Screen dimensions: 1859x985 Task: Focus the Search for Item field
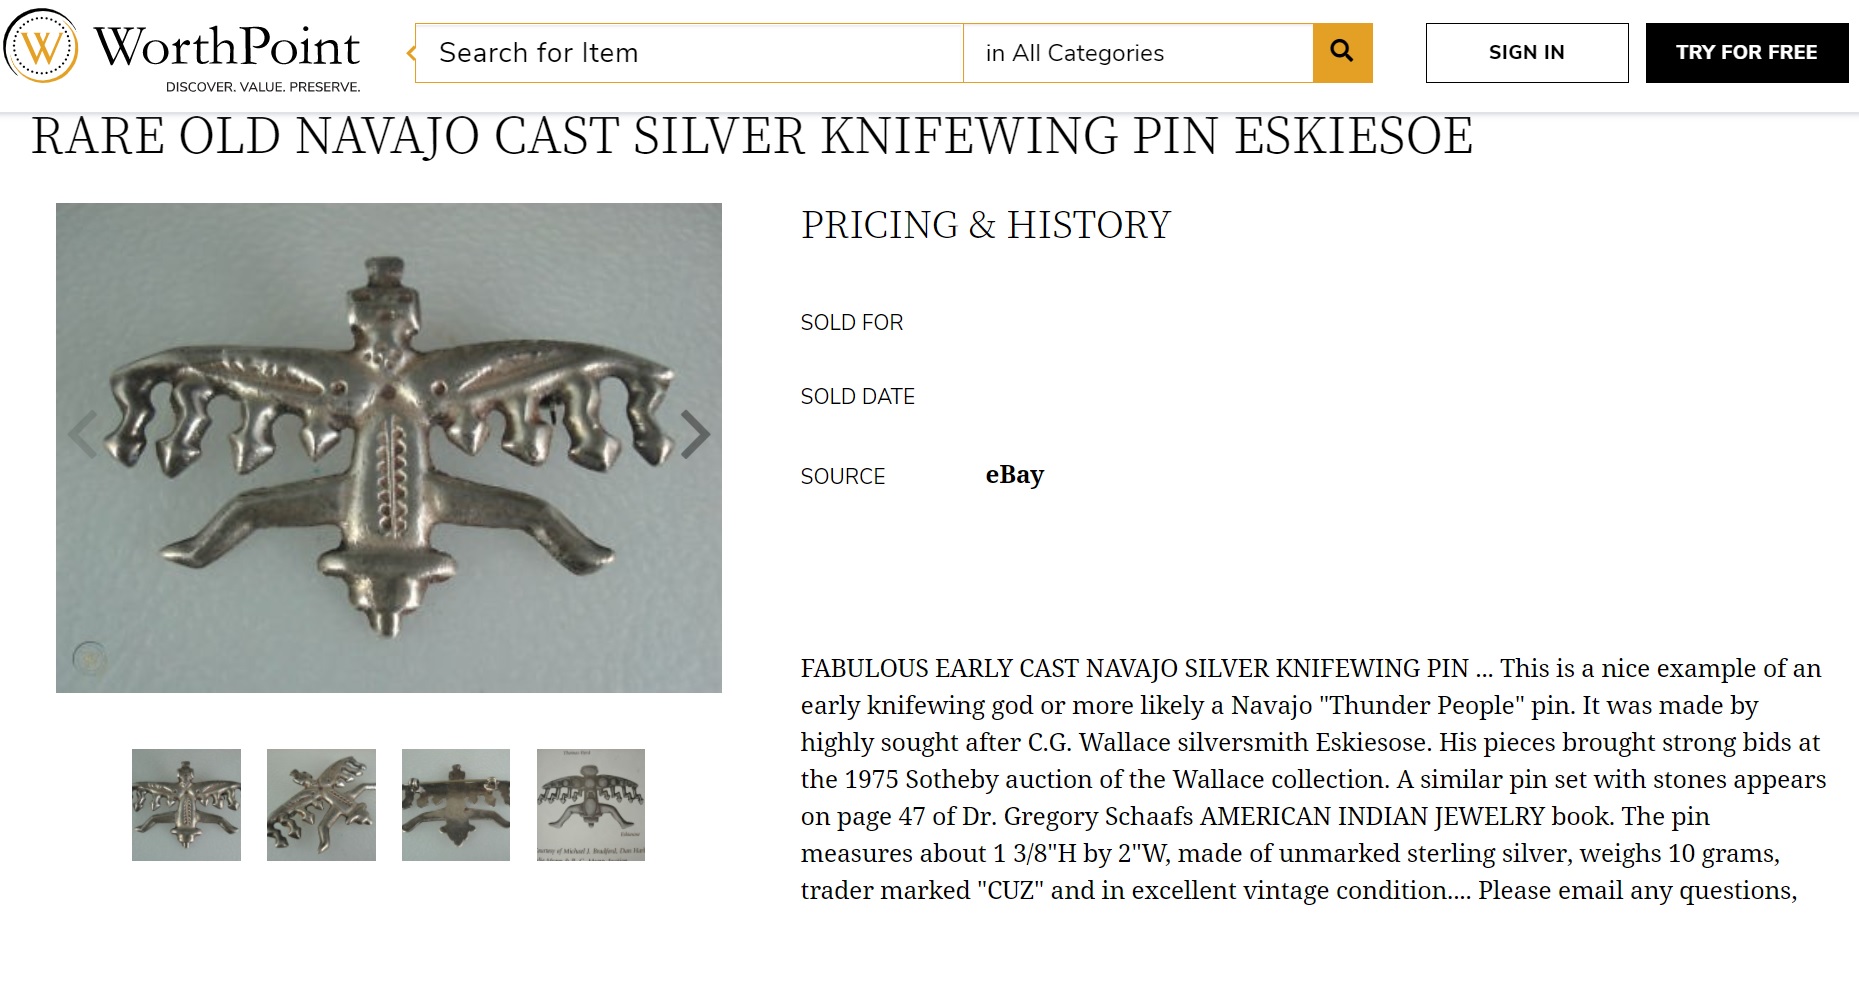click(x=689, y=53)
